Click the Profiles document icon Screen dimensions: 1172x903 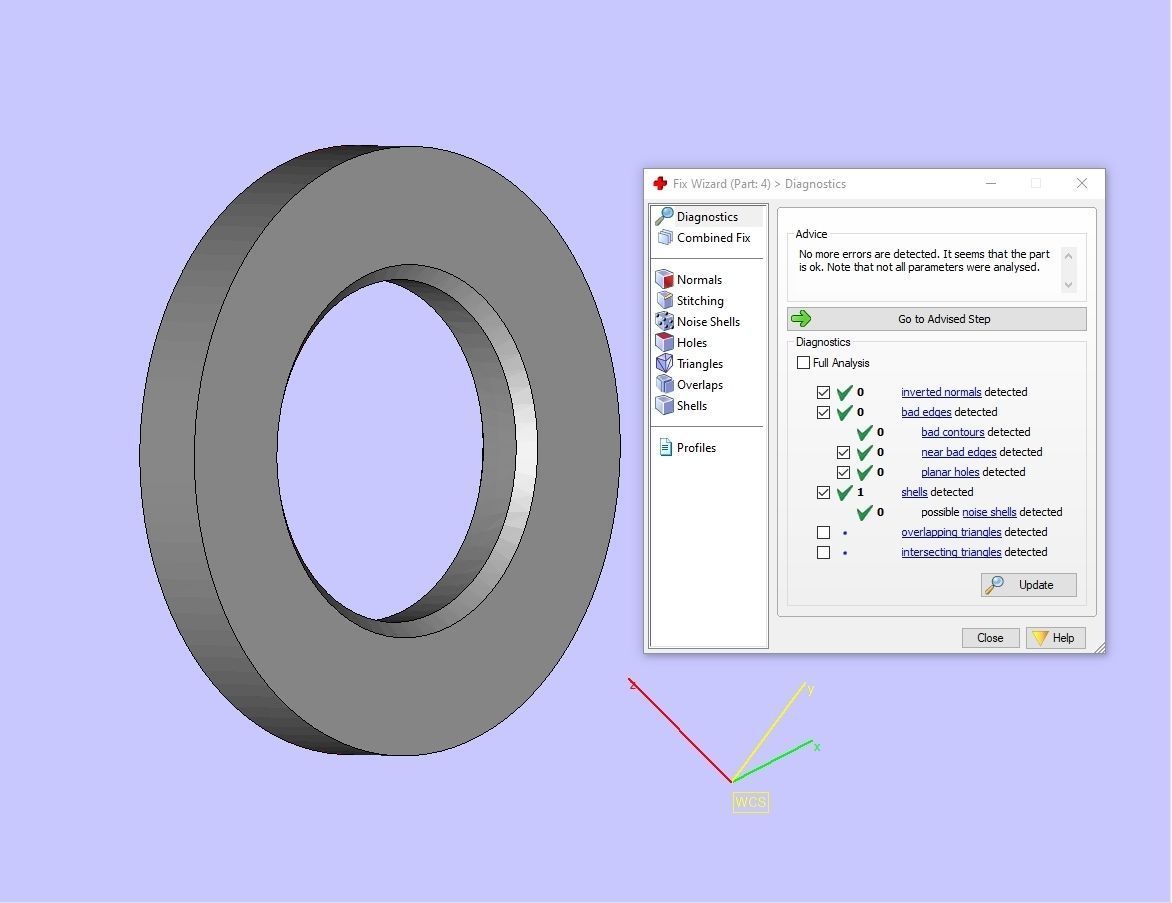[665, 447]
